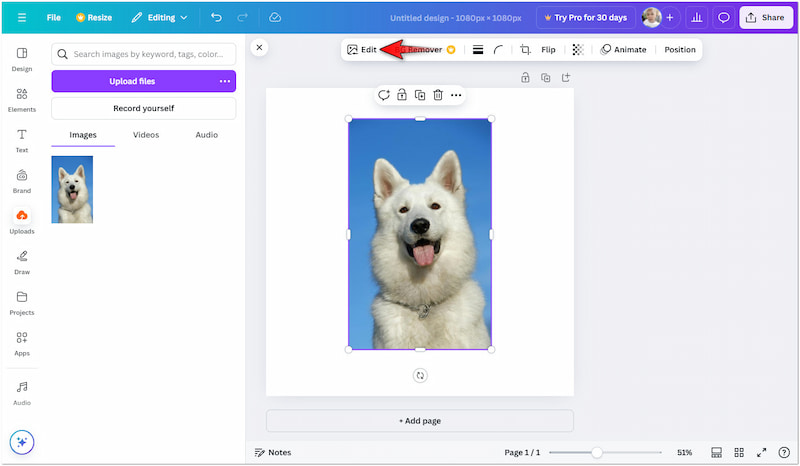This screenshot has width=800, height=466.
Task: Open corner rounding tool
Action: 498,50
